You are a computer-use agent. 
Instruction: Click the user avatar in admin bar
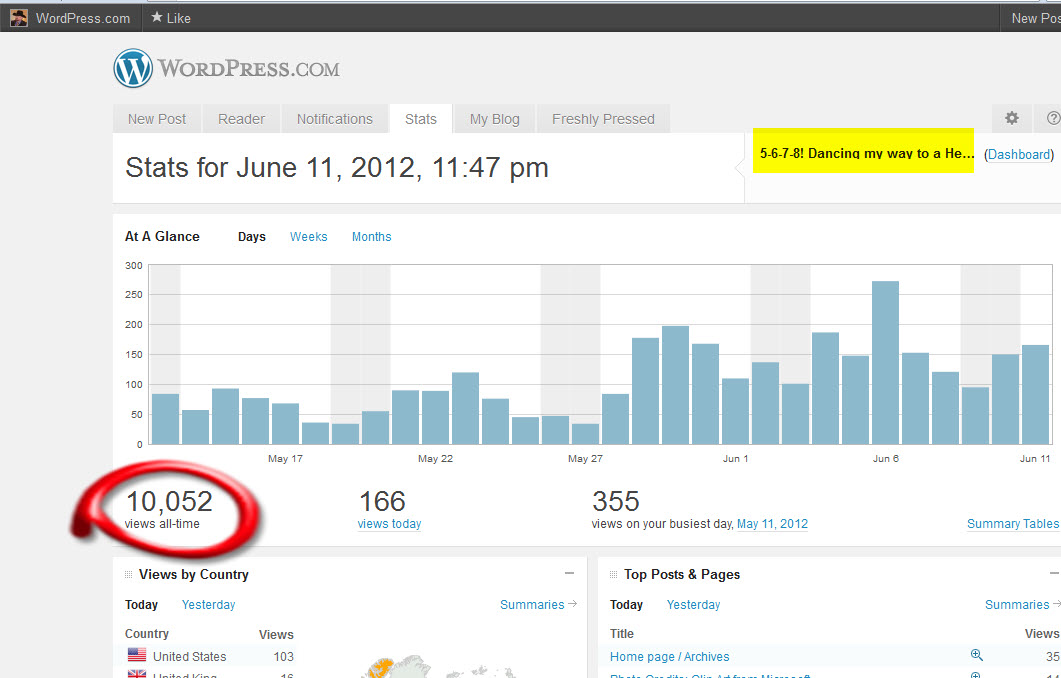click(x=19, y=18)
